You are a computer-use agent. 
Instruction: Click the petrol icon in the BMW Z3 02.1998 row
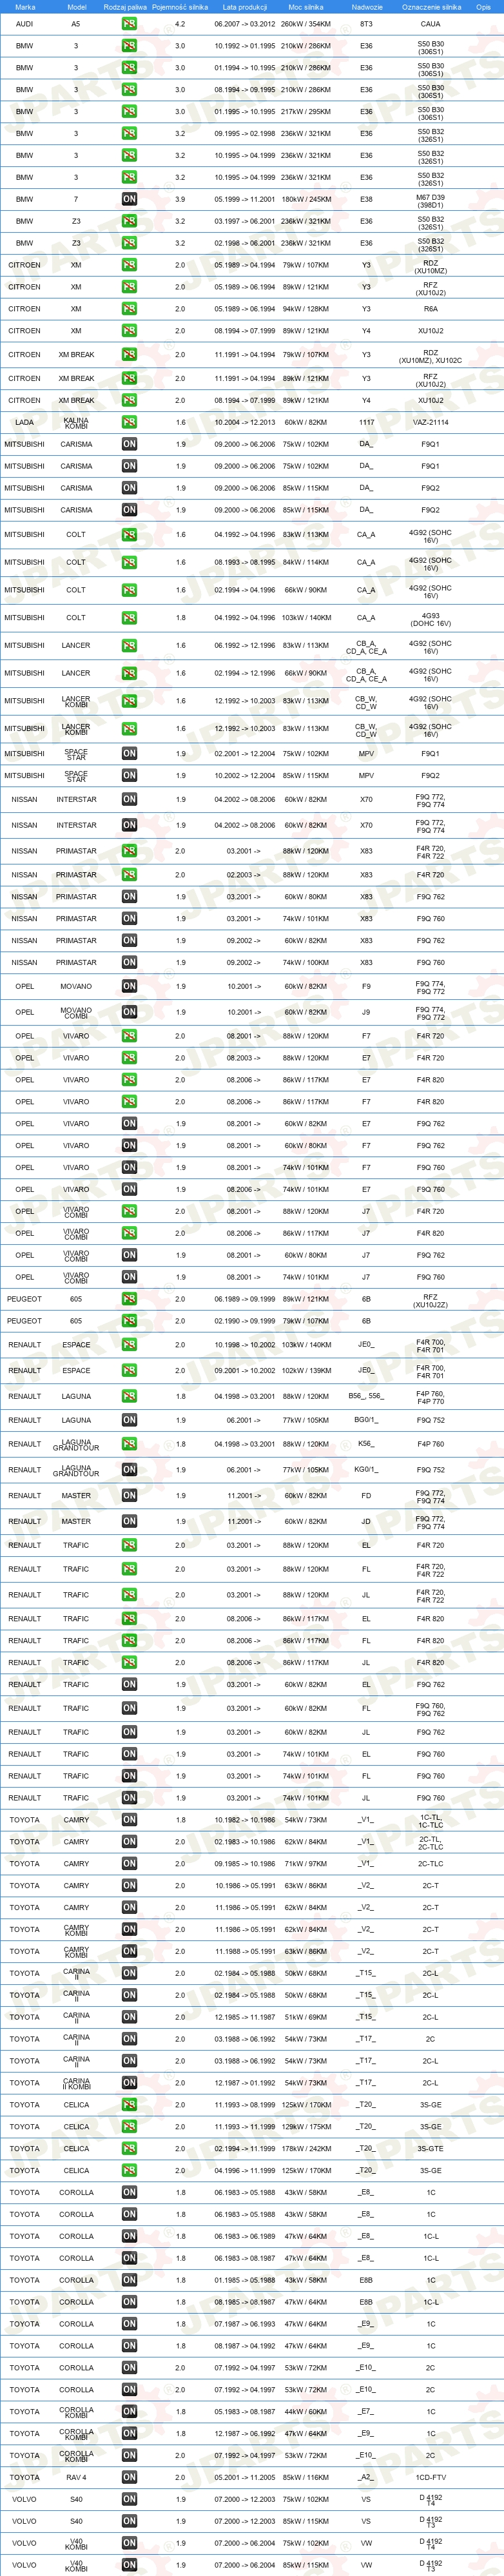[x=129, y=243]
